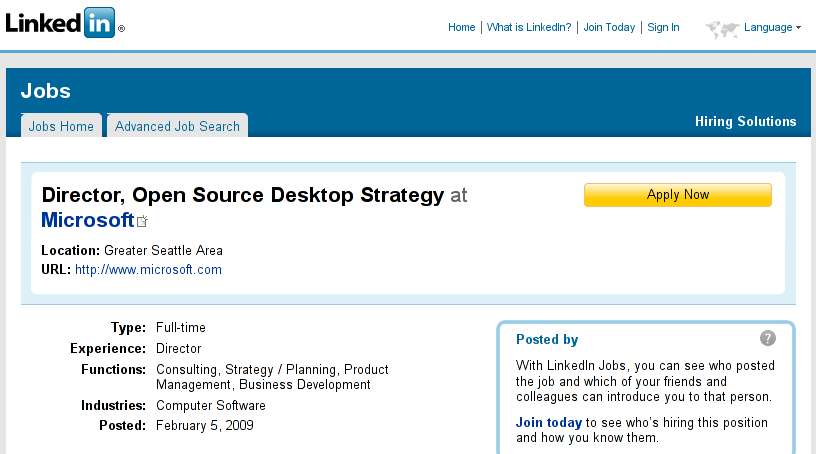Click the external link icon beside Microsoft
The height and width of the screenshot is (454, 816).
pos(143,221)
